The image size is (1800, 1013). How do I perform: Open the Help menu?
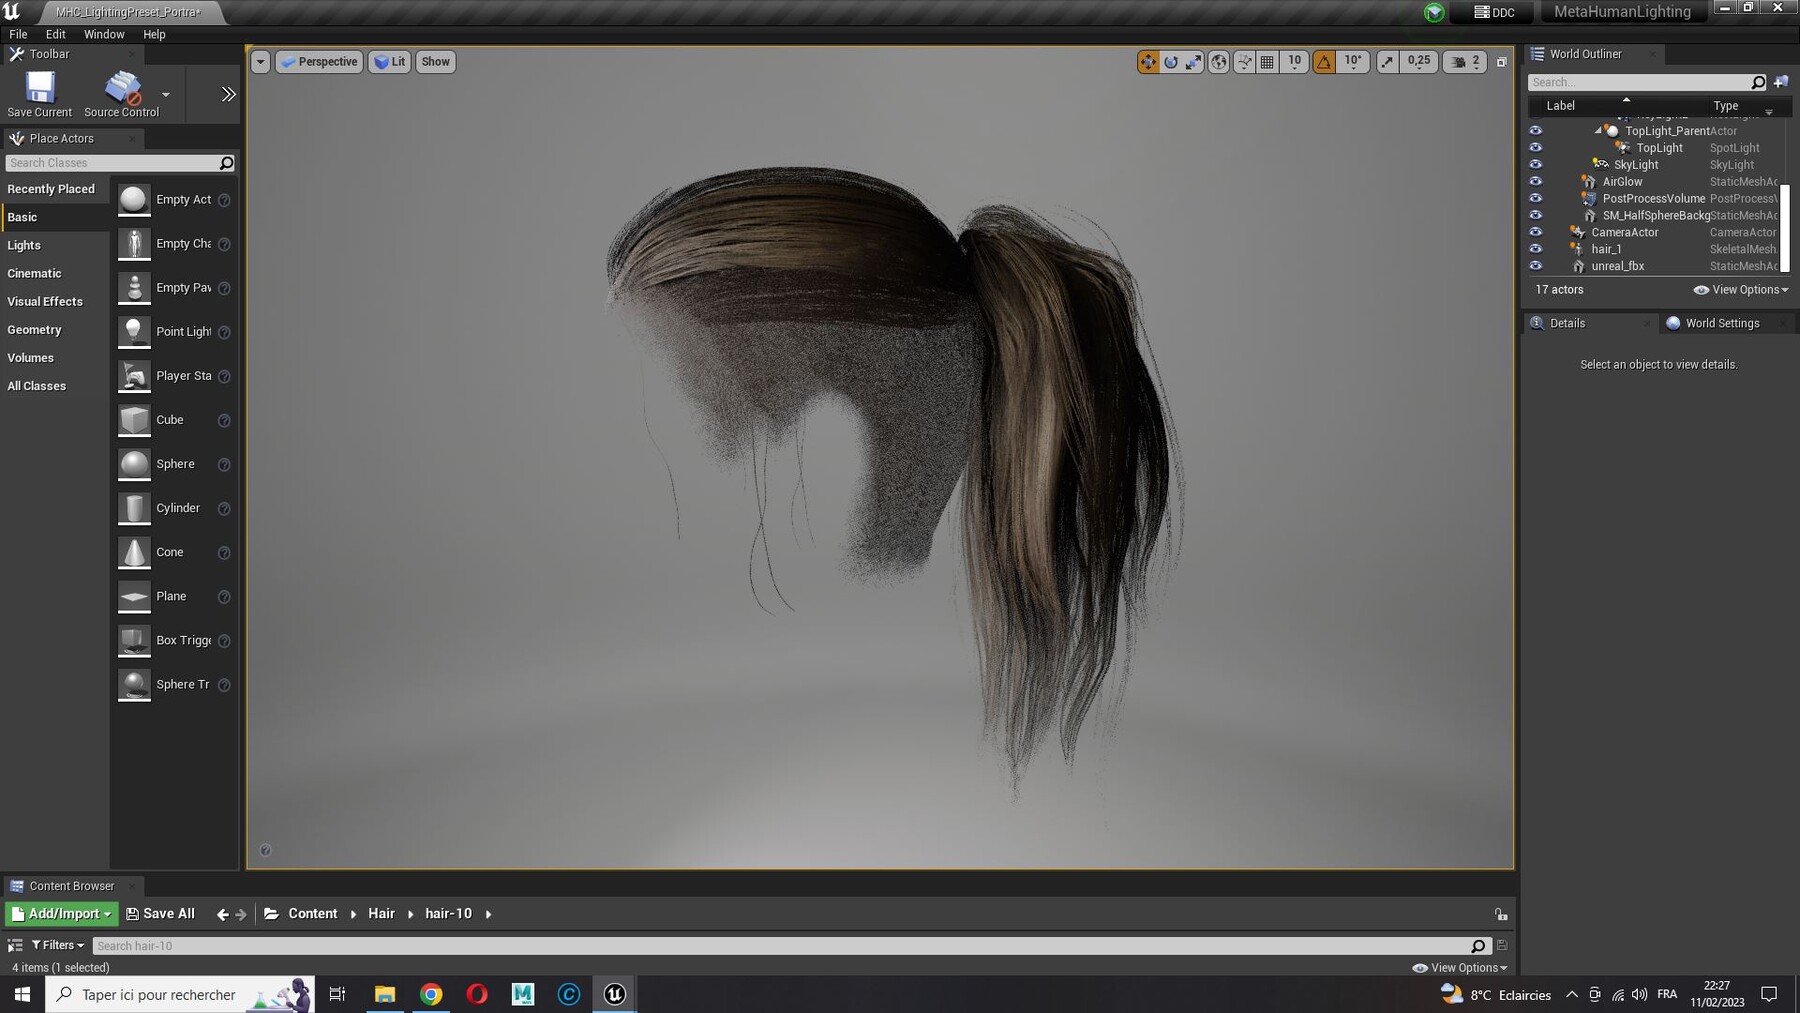point(154,34)
